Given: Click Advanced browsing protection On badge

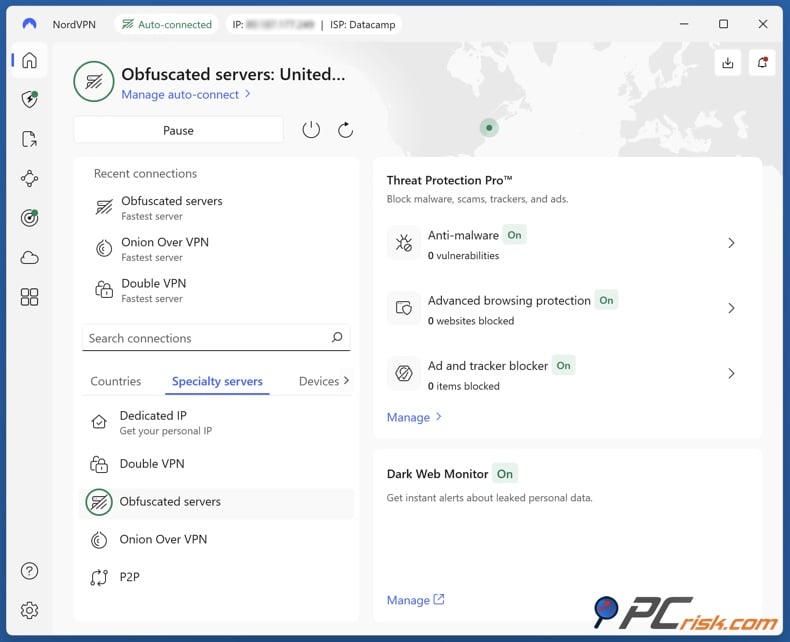Looking at the screenshot, I should 606,300.
